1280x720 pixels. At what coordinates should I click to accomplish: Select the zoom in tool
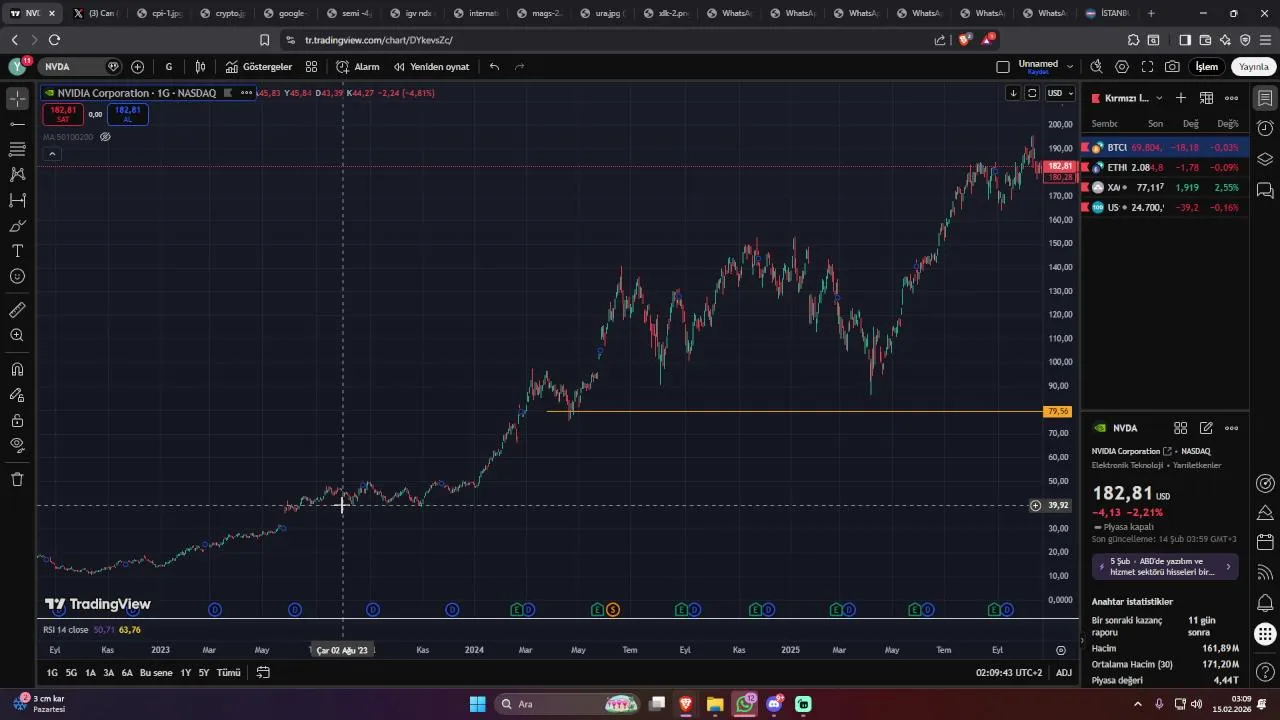pyautogui.click(x=17, y=336)
